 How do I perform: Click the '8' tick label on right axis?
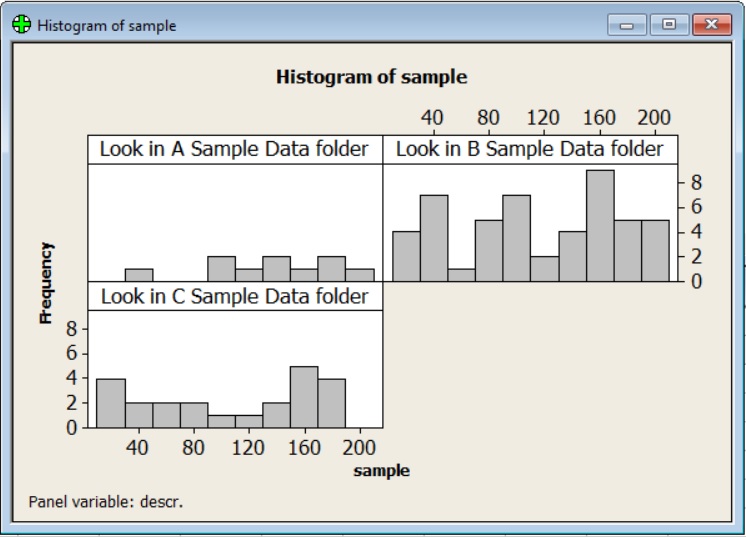tap(696, 183)
